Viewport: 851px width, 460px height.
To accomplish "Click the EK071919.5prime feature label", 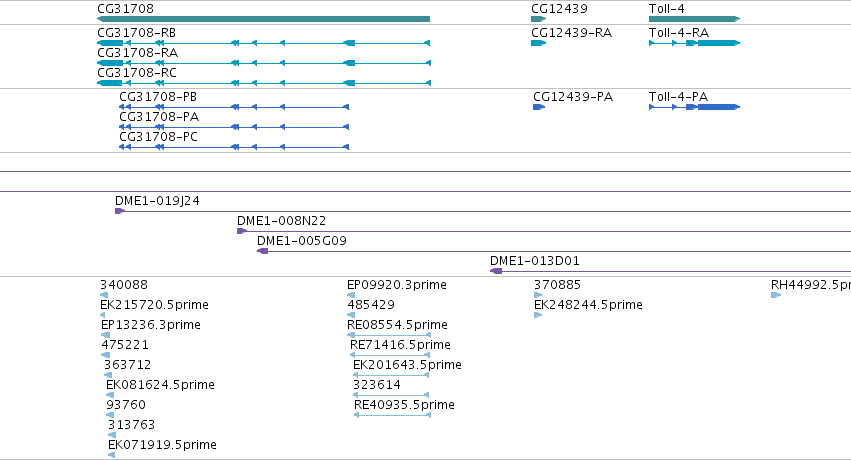I will [162, 445].
